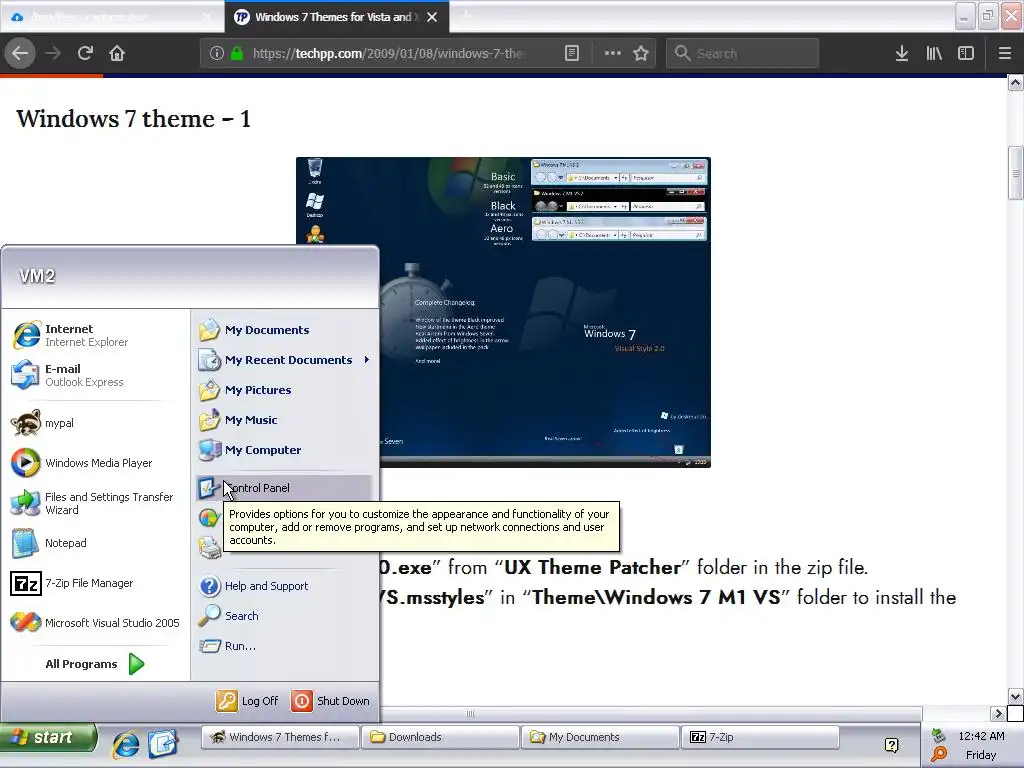The width and height of the screenshot is (1024, 768).
Task: Click the network tray icon
Action: tap(938, 735)
